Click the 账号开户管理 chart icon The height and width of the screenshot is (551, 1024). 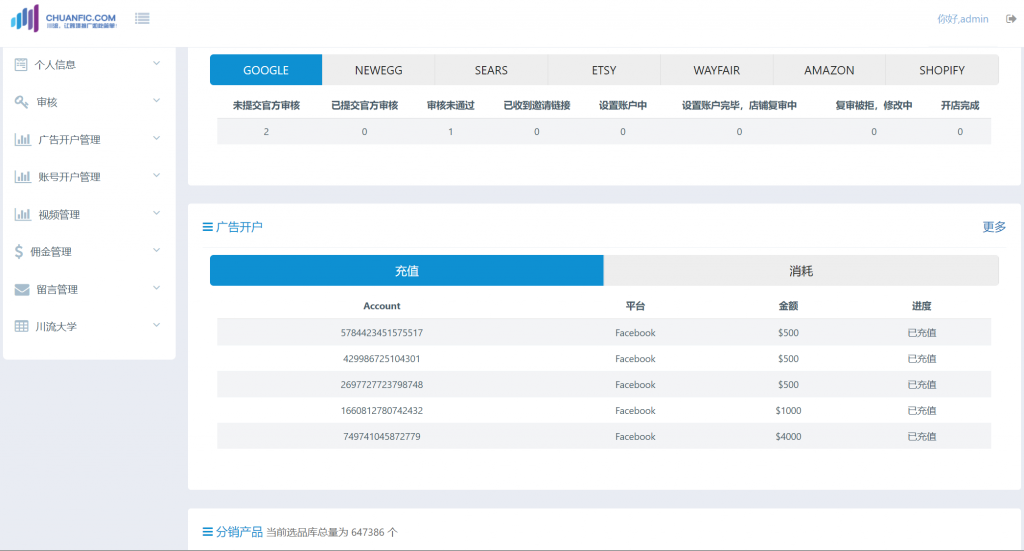click(x=23, y=176)
